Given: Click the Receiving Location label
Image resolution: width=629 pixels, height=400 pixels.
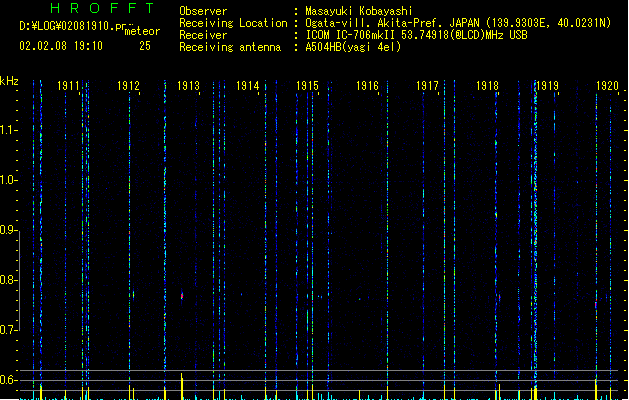Looking at the screenshot, I should point(233,23).
